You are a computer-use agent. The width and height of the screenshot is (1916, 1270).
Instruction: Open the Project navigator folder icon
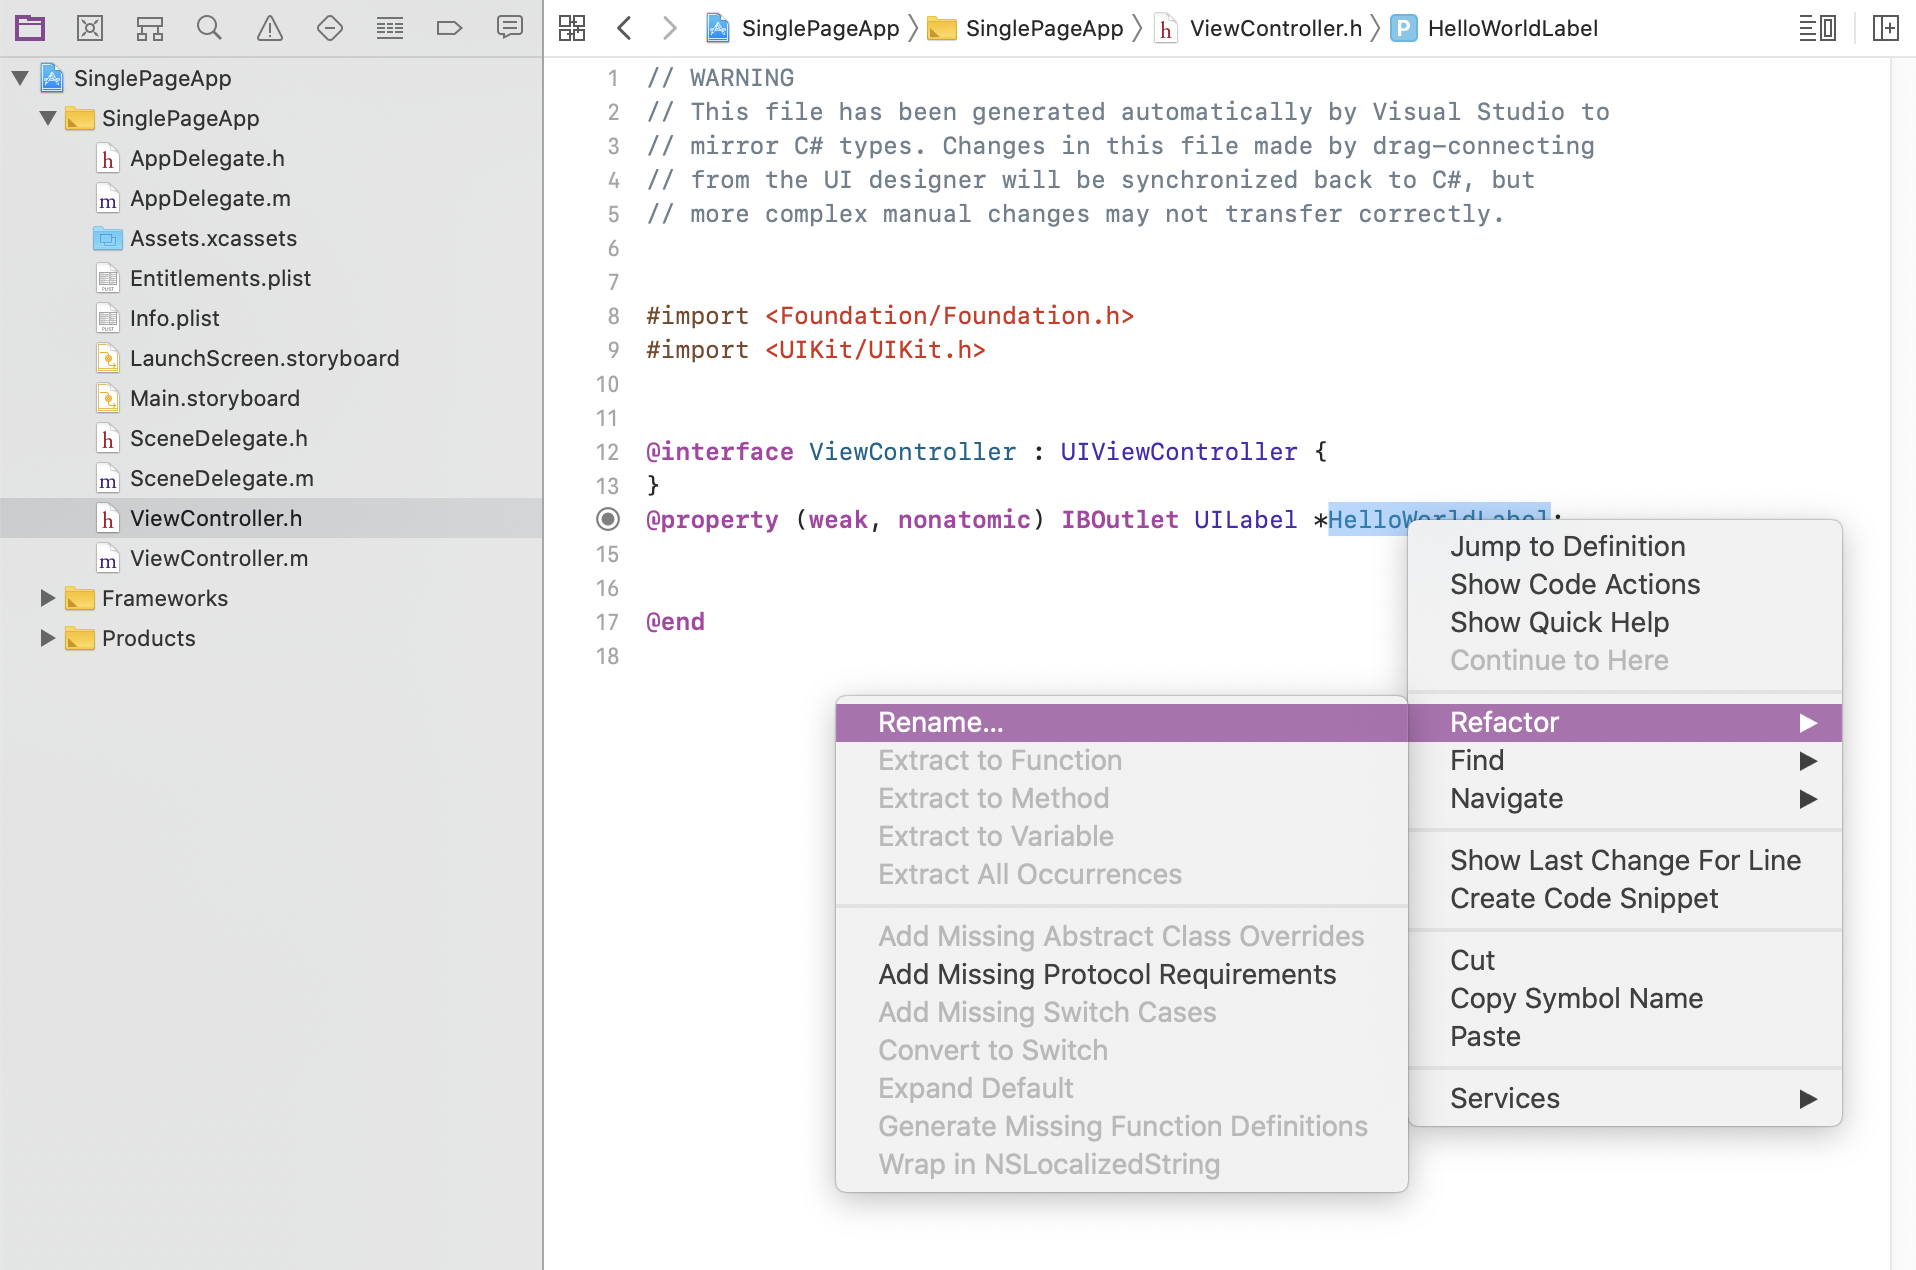click(x=30, y=28)
